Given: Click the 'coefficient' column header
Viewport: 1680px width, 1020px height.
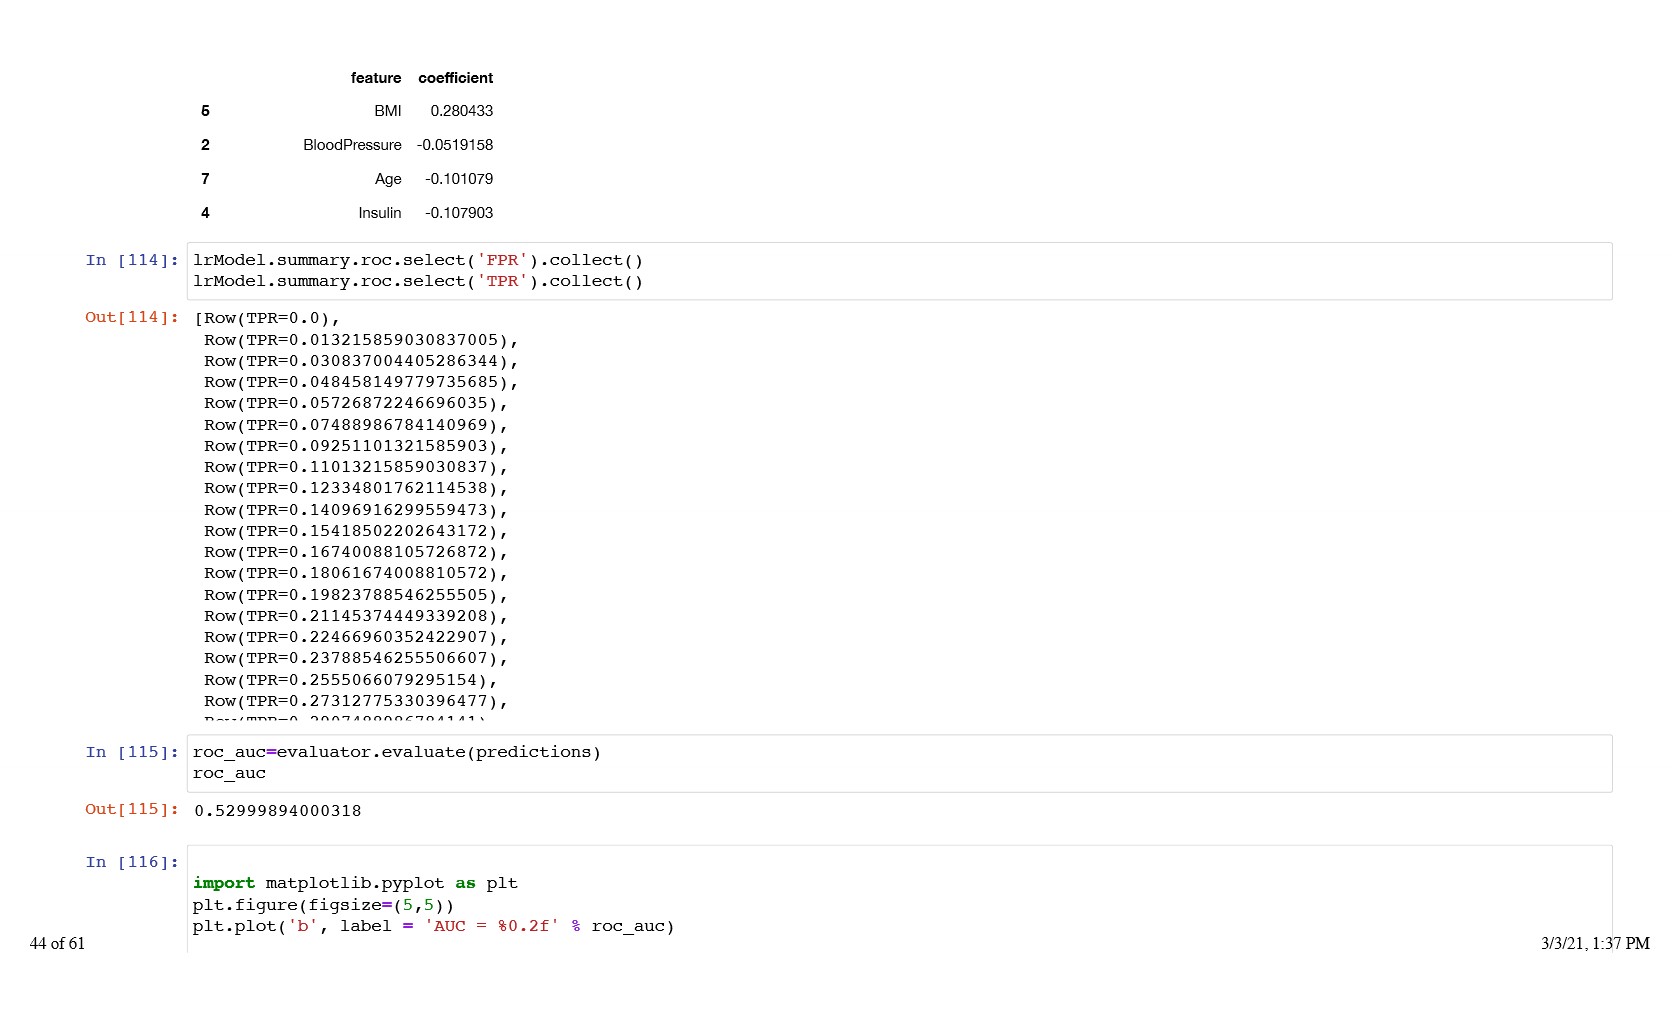Looking at the screenshot, I should [x=455, y=78].
